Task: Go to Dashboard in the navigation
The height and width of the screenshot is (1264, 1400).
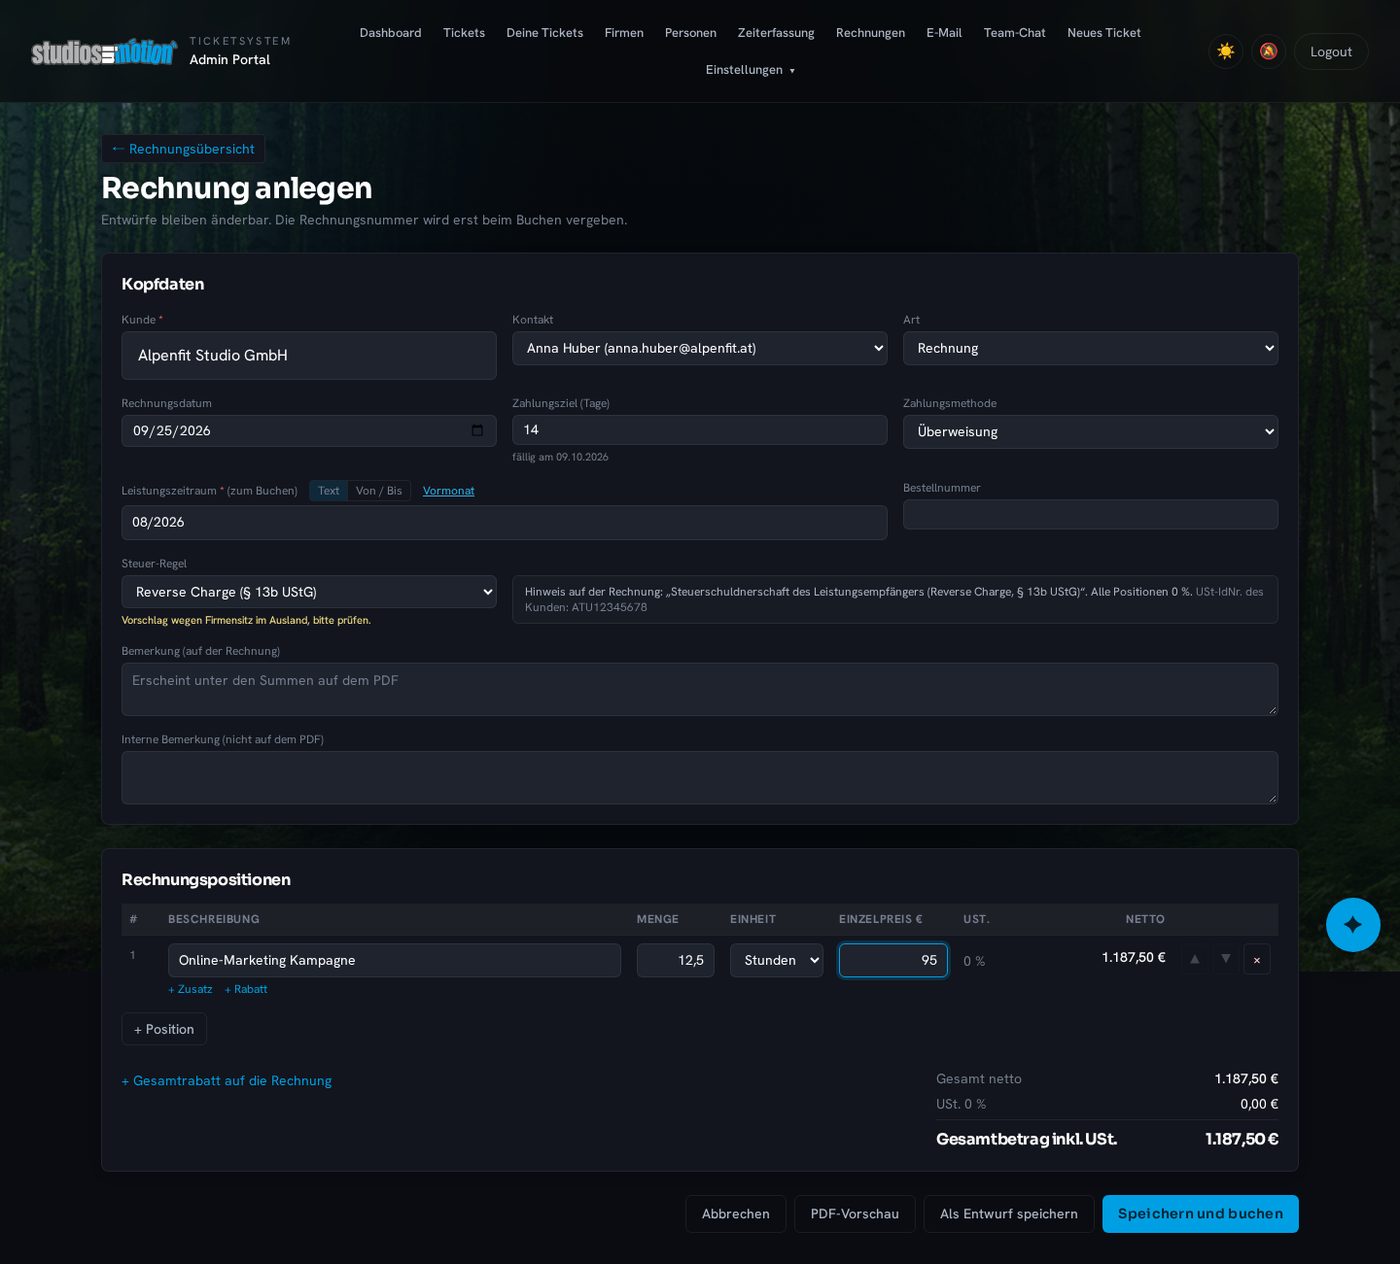Action: point(391,33)
